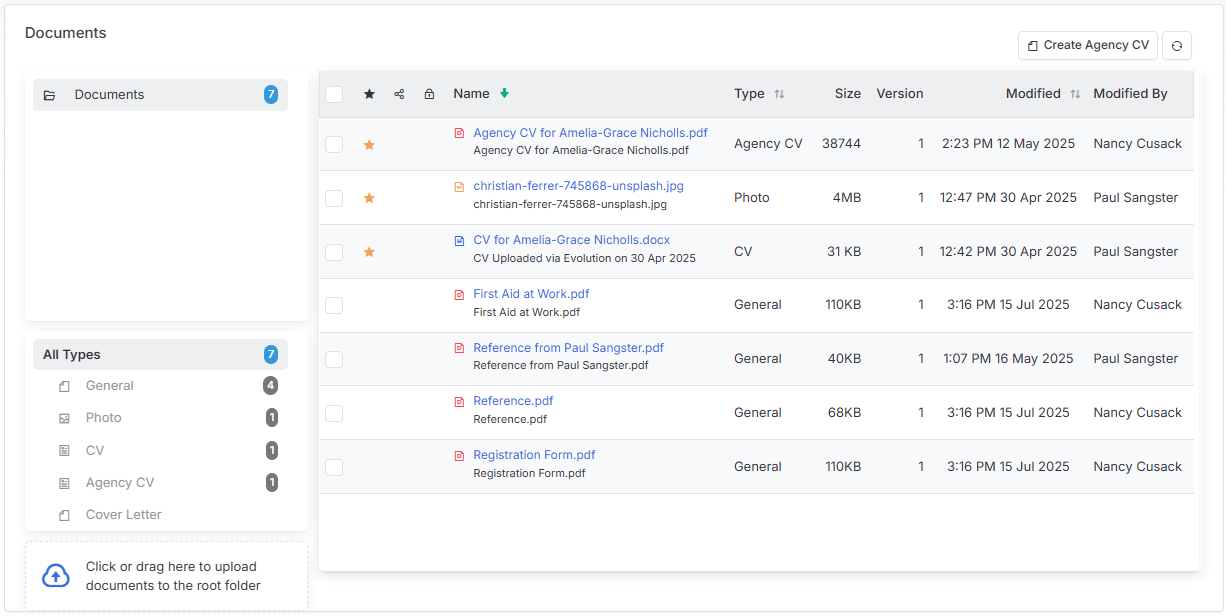This screenshot has height=616, width=1226.
Task: Unstar Agency CV for Amelia-Grace Nicholls.pdf
Action: (x=369, y=144)
